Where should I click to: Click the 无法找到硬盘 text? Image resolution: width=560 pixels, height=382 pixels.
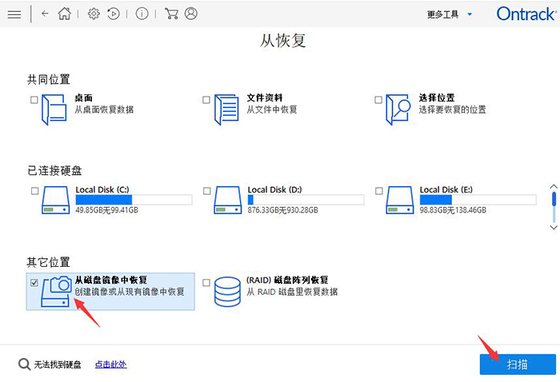pyautogui.click(x=58, y=365)
